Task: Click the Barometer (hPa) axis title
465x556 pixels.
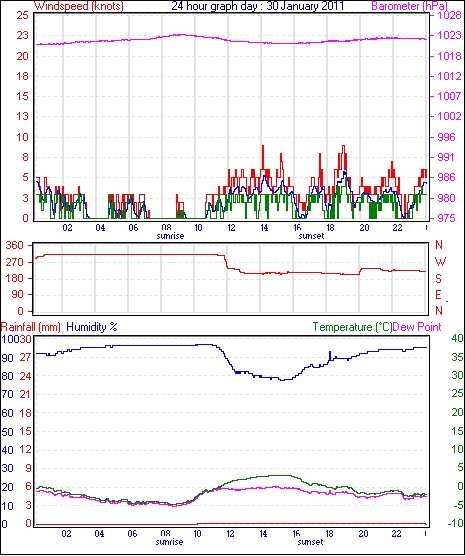Action: pyautogui.click(x=409, y=6)
